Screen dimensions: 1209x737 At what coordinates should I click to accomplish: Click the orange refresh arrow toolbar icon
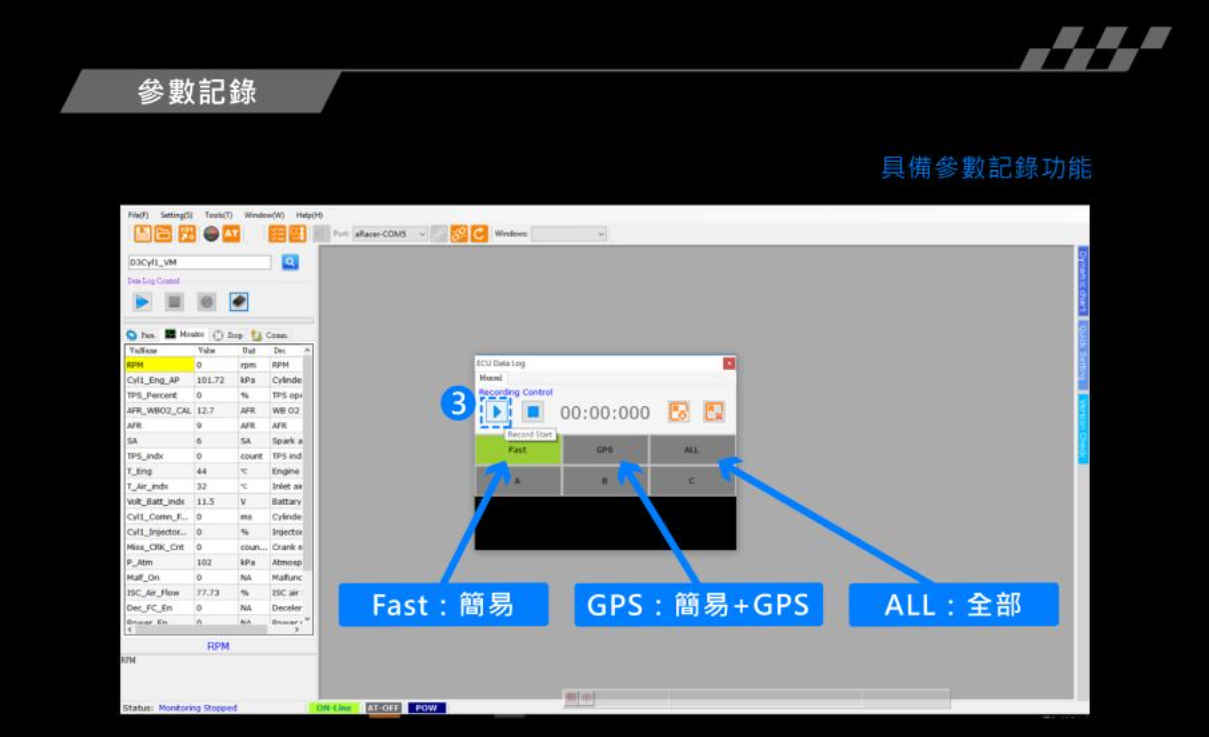click(x=479, y=233)
